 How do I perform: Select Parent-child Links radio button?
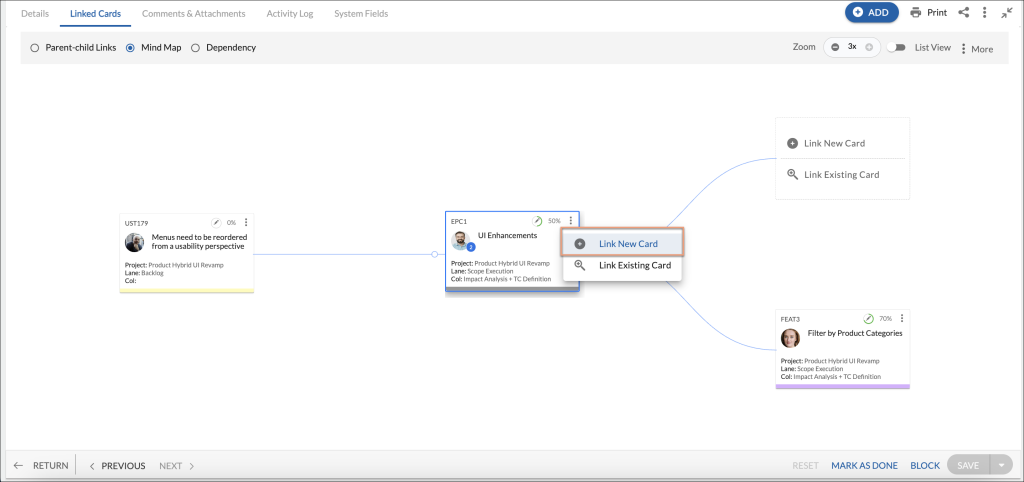coord(35,48)
